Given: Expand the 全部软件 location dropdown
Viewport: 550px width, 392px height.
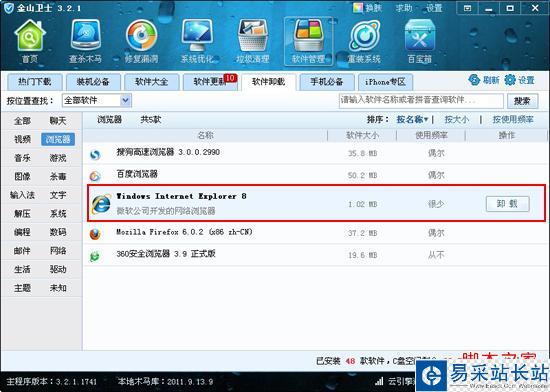Looking at the screenshot, I should (x=97, y=101).
